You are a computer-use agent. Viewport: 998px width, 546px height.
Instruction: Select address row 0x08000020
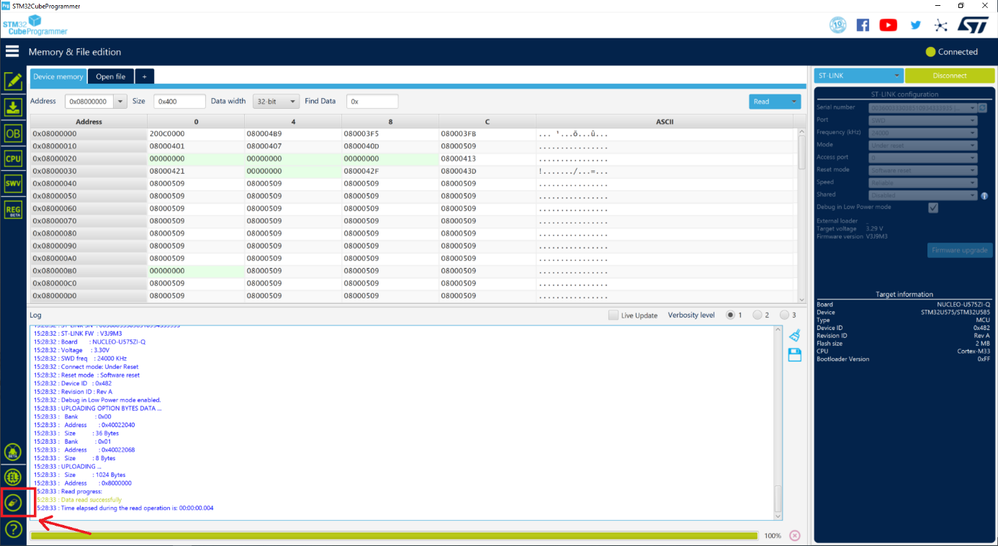pos(89,159)
